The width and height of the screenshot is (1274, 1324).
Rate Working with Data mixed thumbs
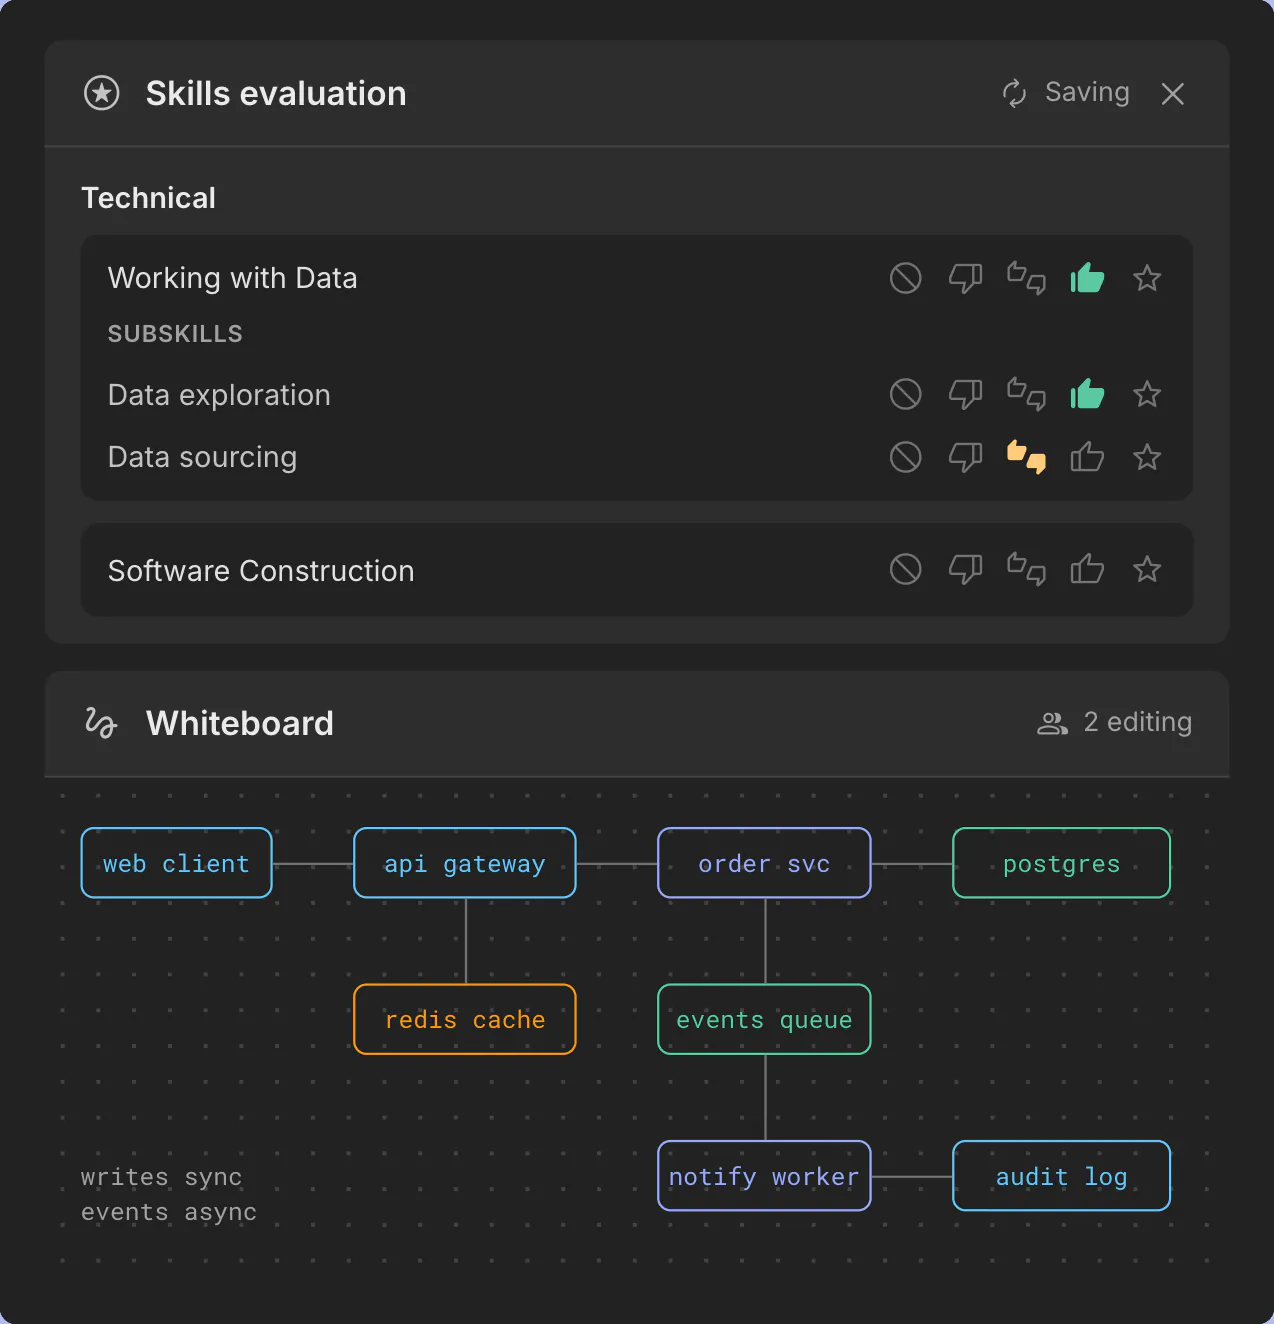click(1026, 278)
